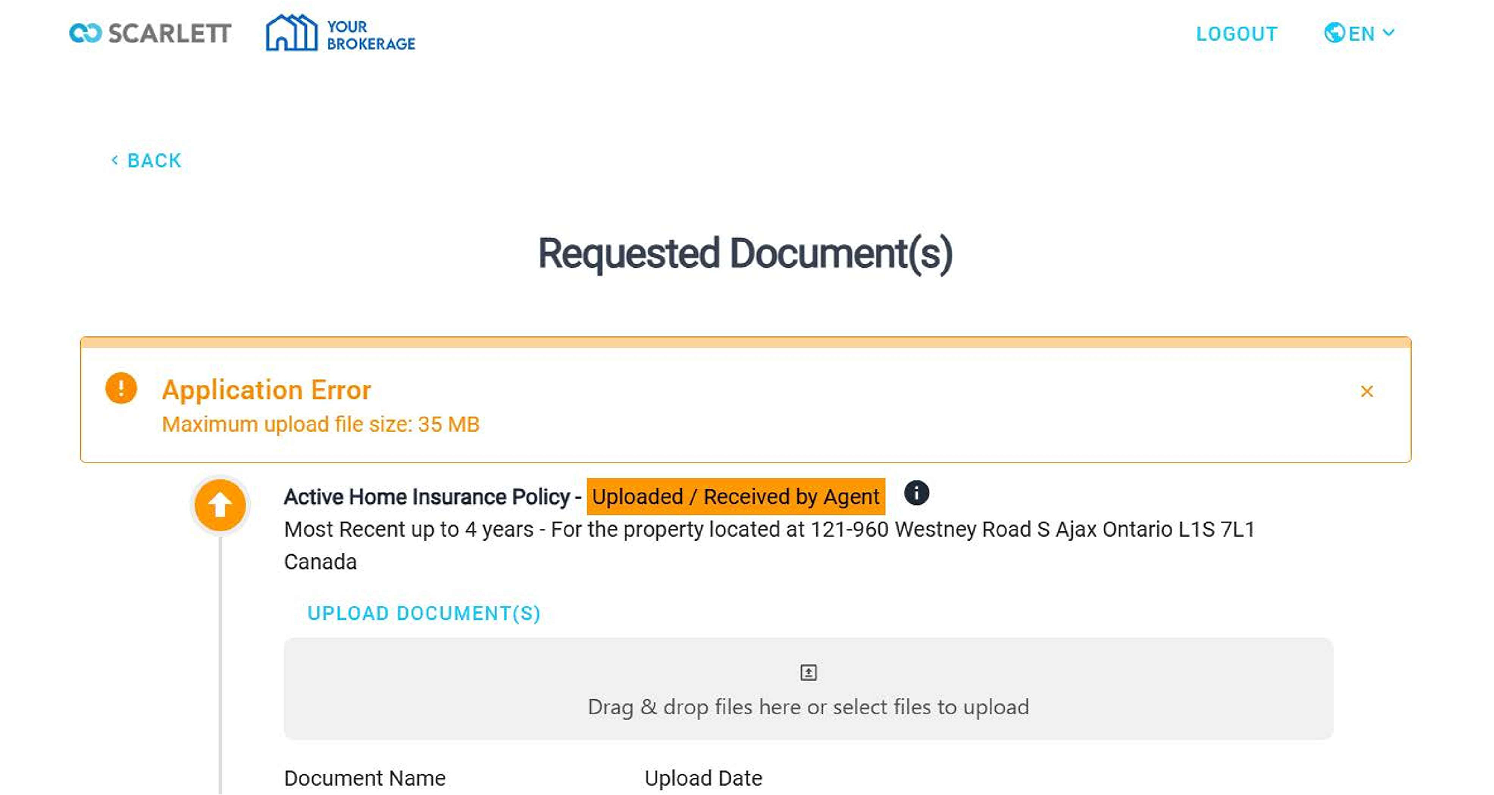
Task: Click the Document Name column header
Action: pos(365,778)
